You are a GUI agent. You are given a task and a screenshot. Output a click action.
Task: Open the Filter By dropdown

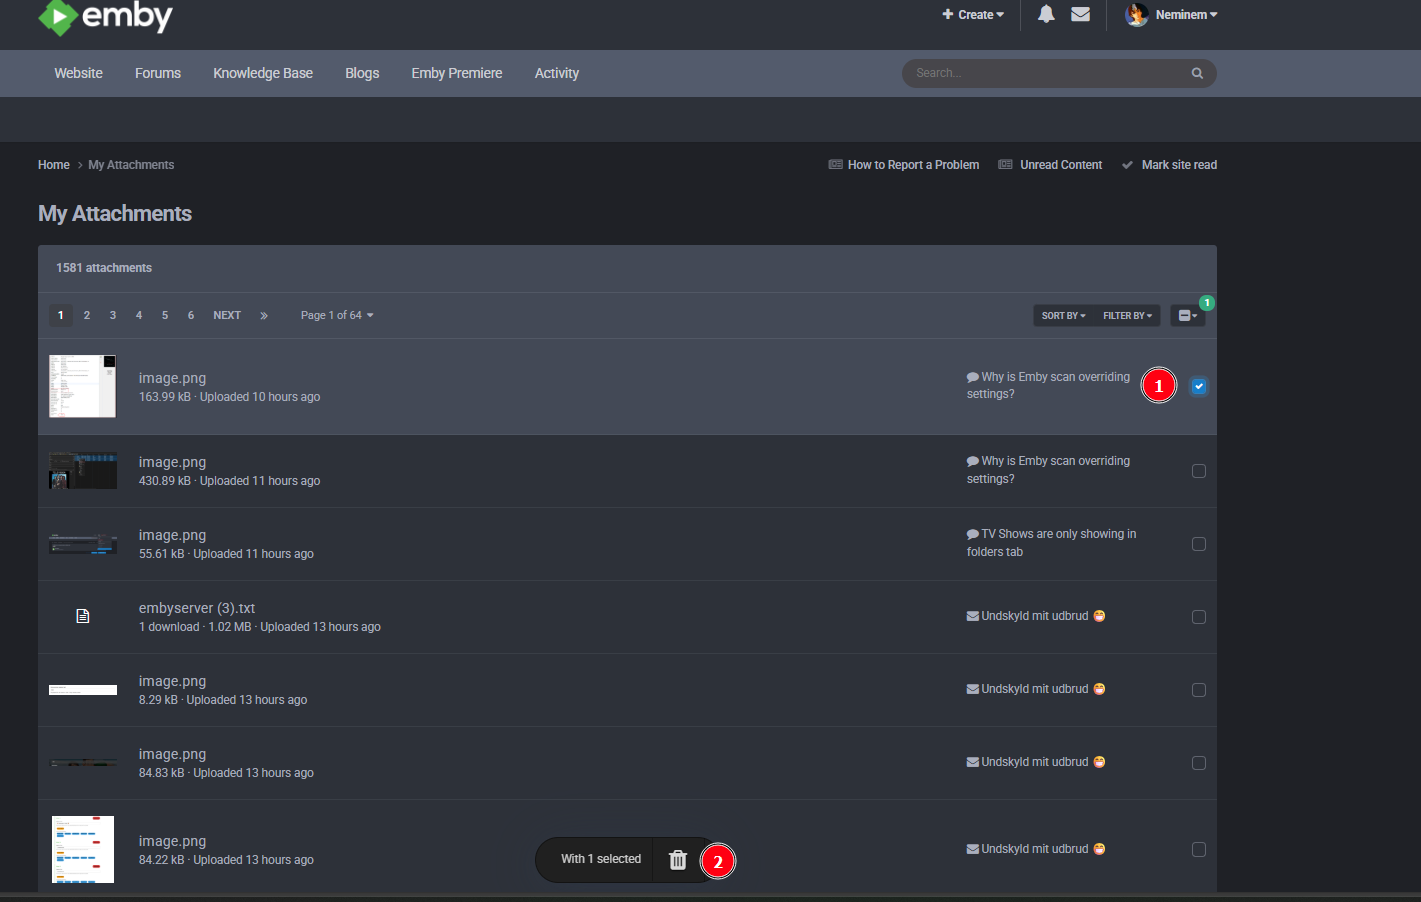[x=1127, y=316]
